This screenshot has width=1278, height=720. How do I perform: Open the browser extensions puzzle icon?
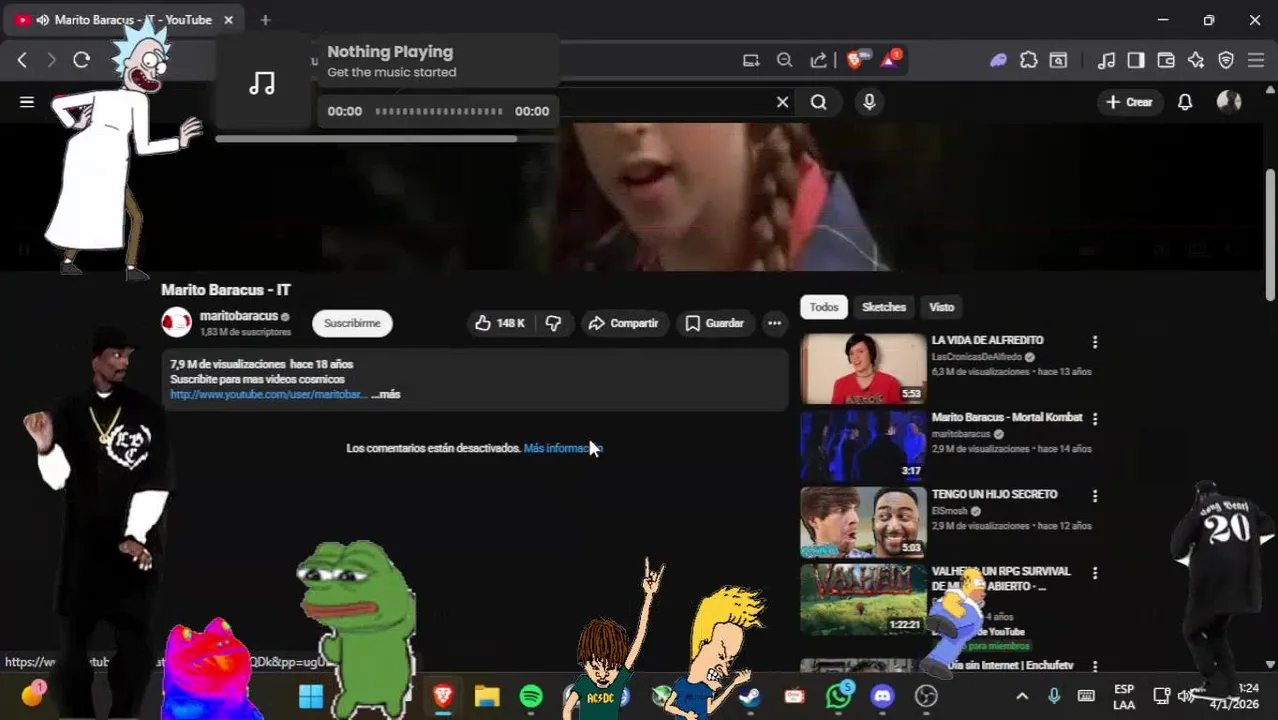point(1029,60)
